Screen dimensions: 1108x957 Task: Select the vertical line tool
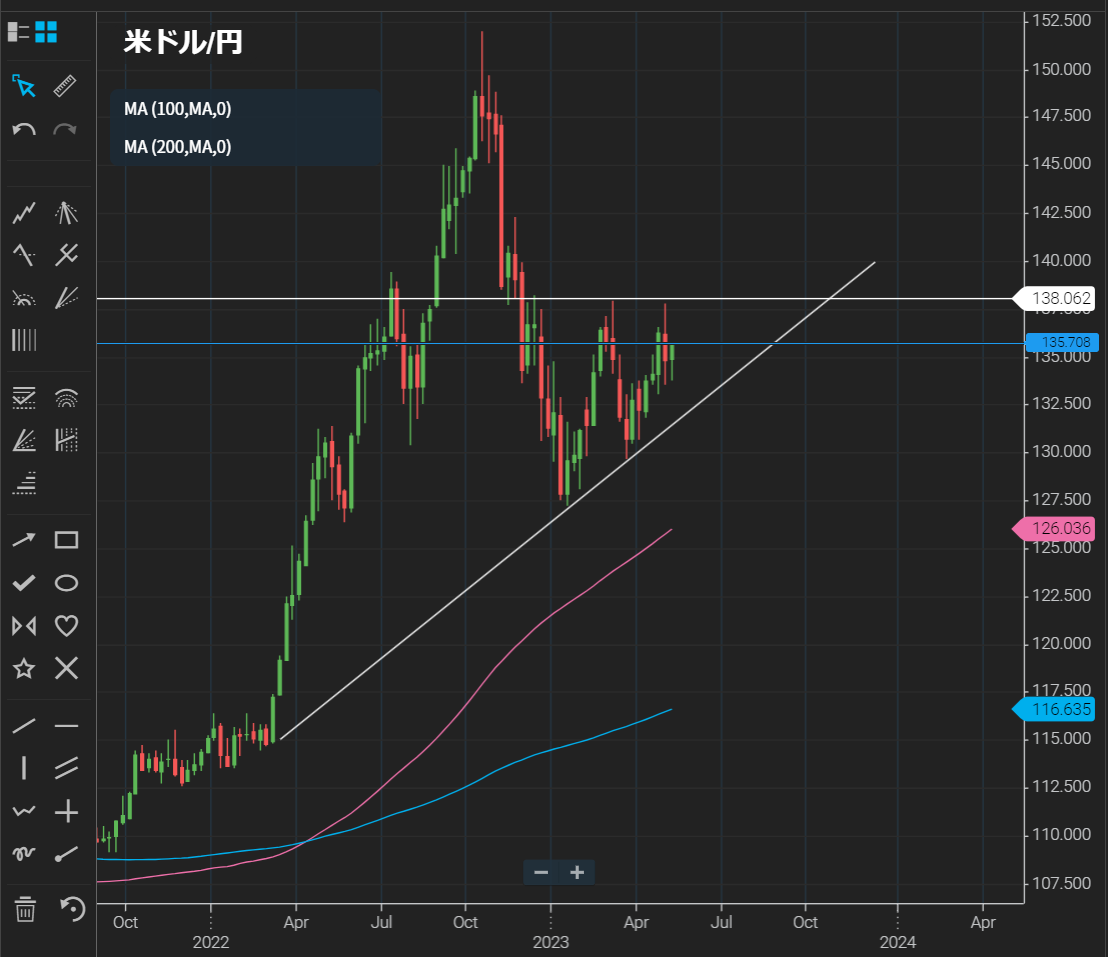pos(24,768)
